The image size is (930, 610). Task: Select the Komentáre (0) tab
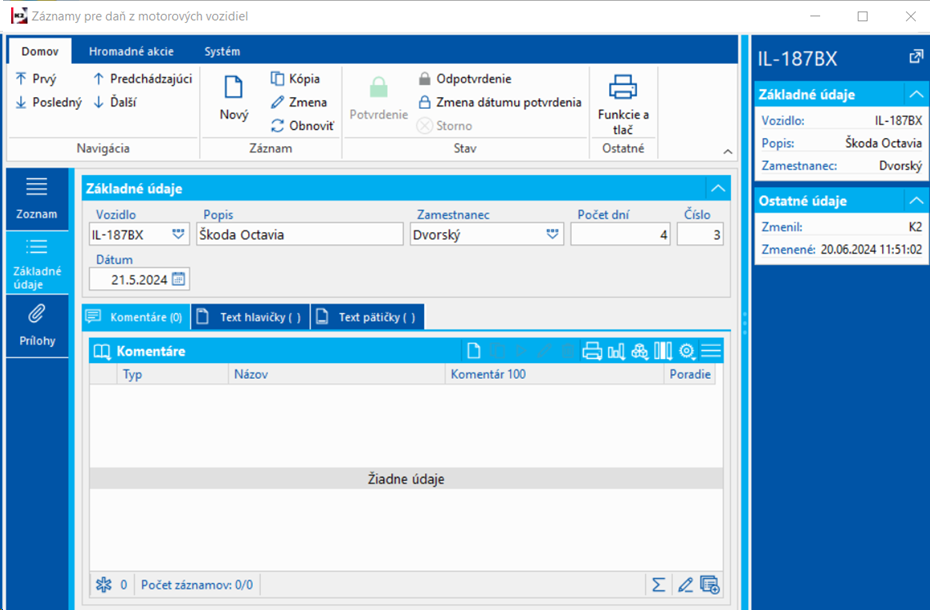(x=136, y=317)
